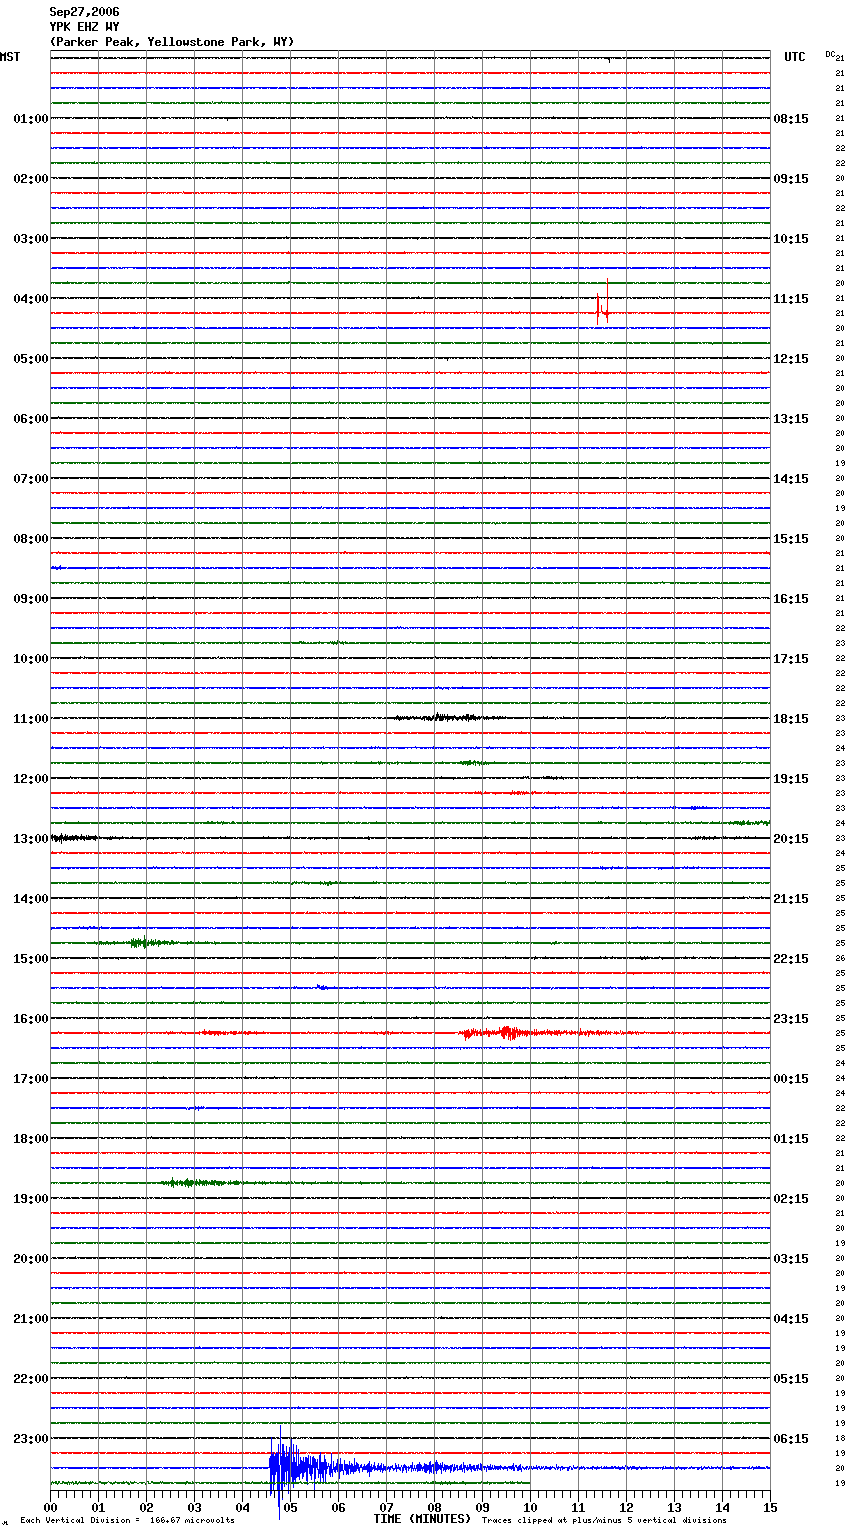The height and width of the screenshot is (1534, 850).
Task: Select the 03:00 MST row label
Action: [31, 239]
